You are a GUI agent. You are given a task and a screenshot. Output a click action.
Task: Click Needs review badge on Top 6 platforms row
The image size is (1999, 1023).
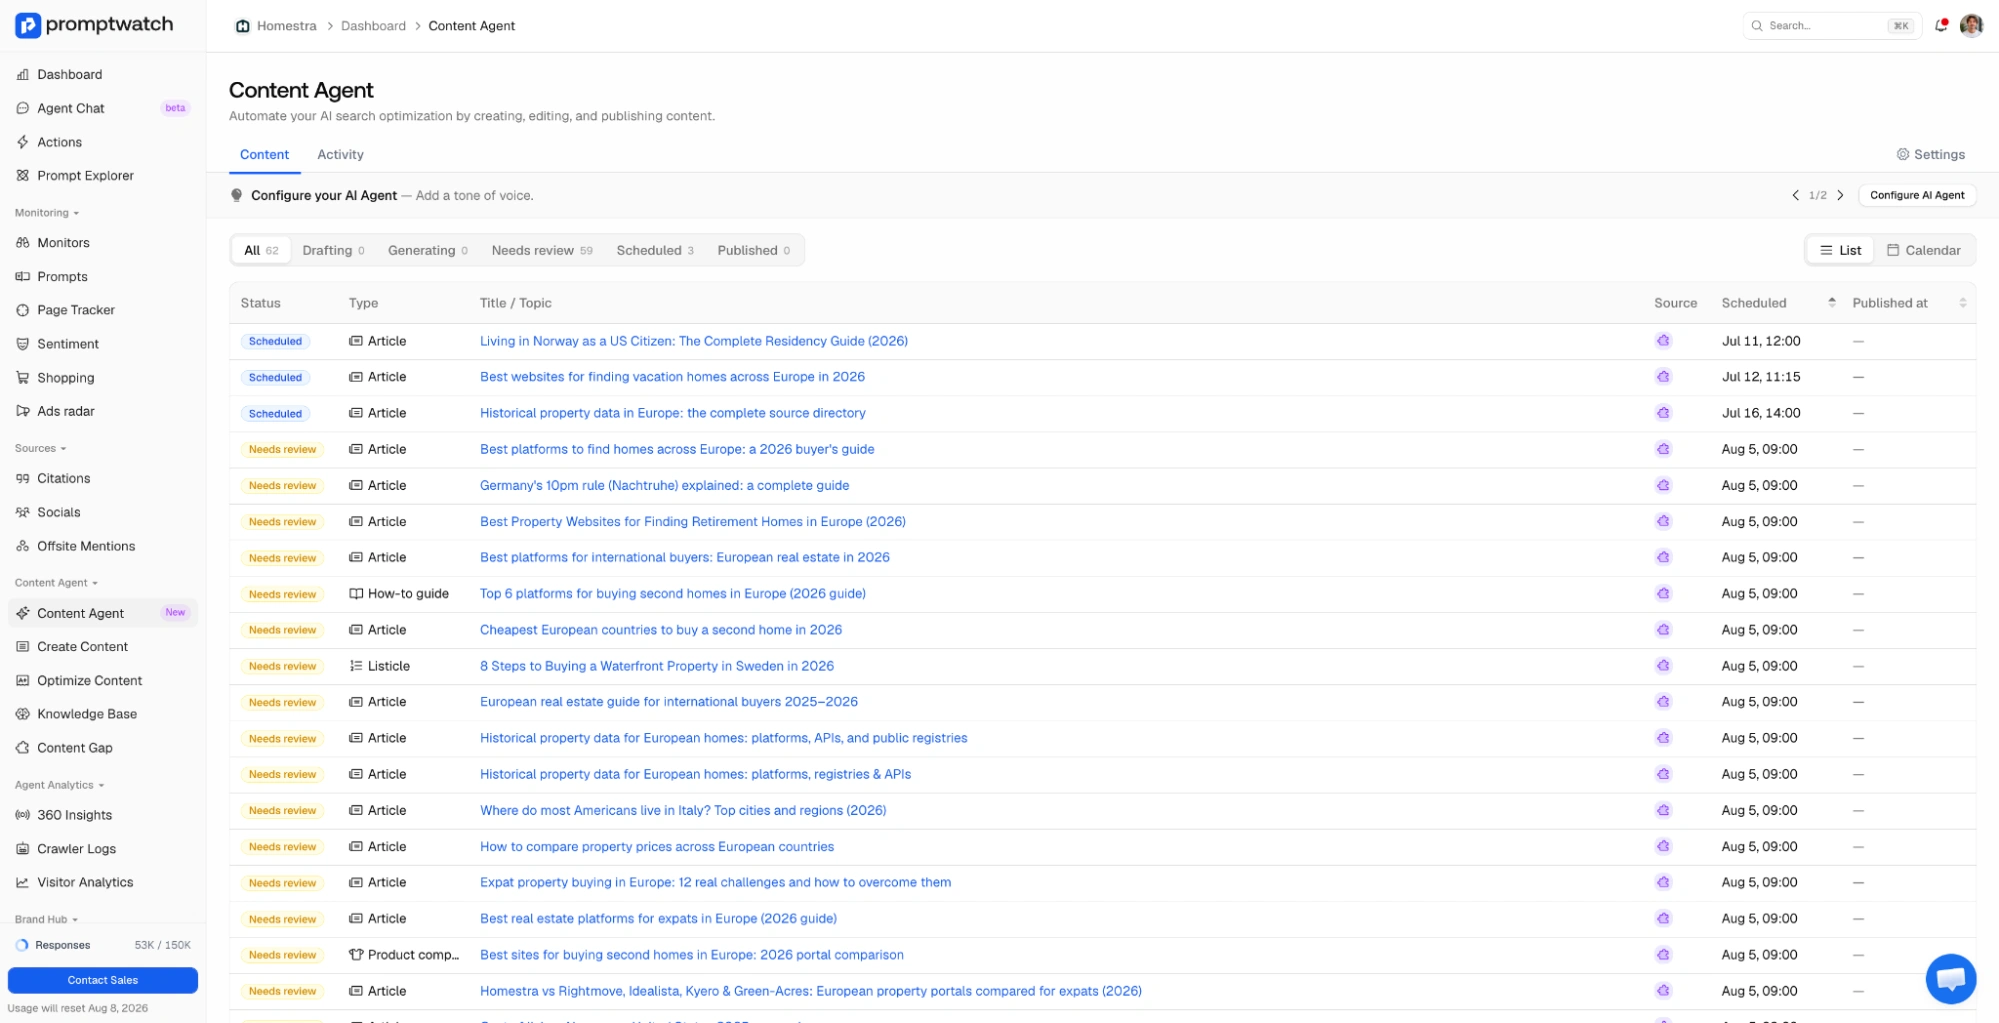coord(282,594)
